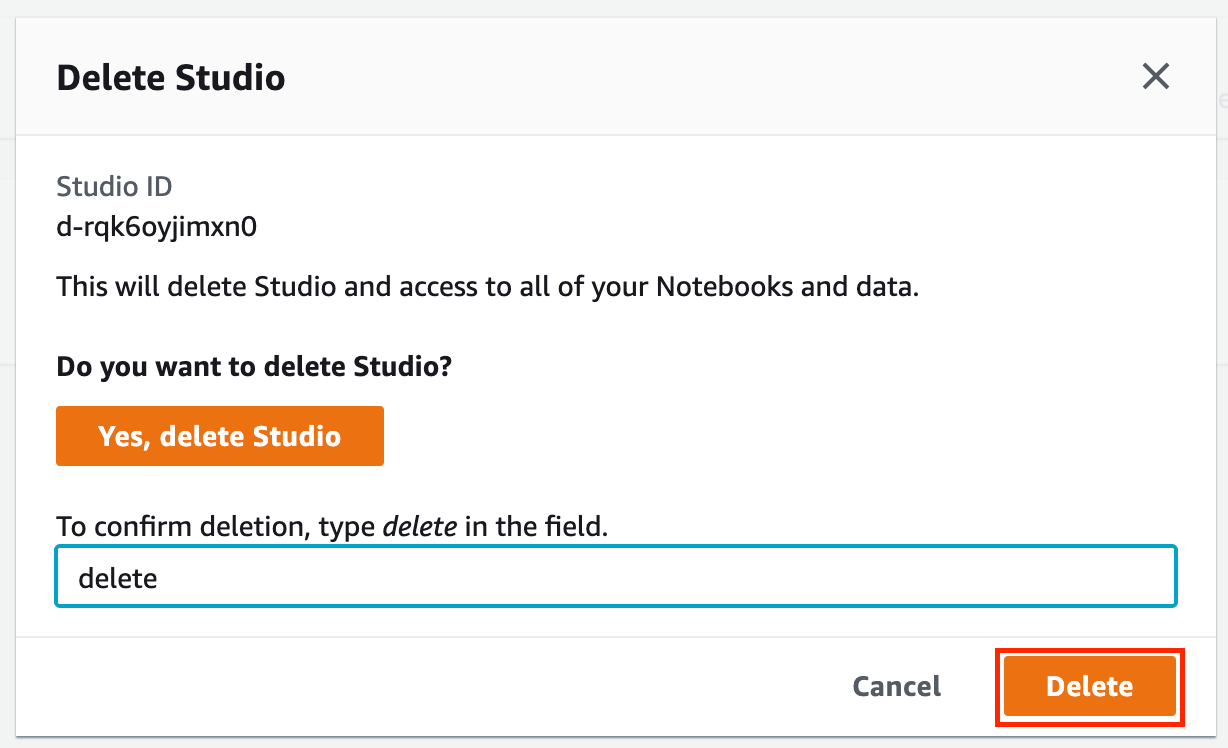The height and width of the screenshot is (748, 1228).
Task: Click the Notebooks and data warning sentence
Action: coord(487,288)
